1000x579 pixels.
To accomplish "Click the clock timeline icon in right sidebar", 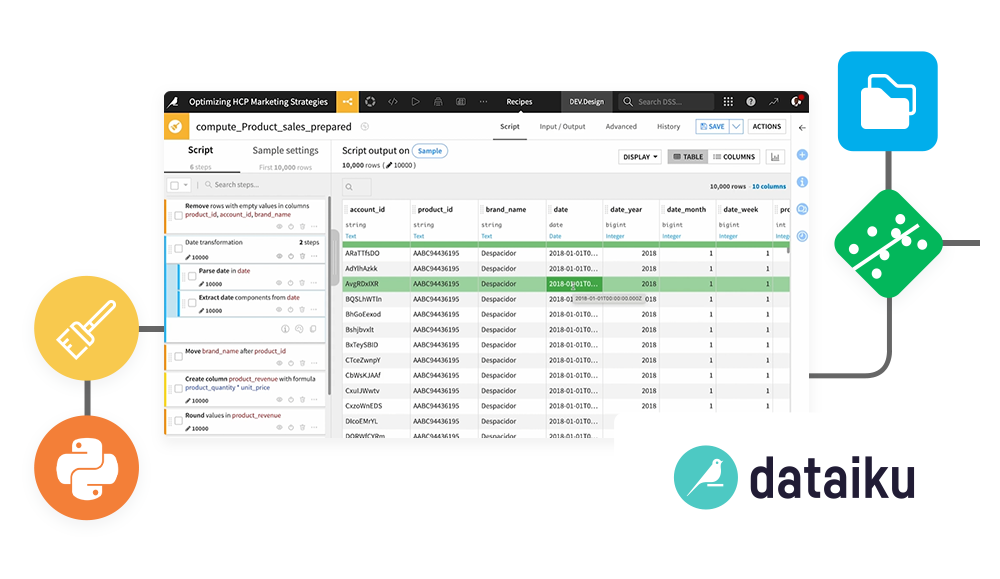I will coord(802,236).
